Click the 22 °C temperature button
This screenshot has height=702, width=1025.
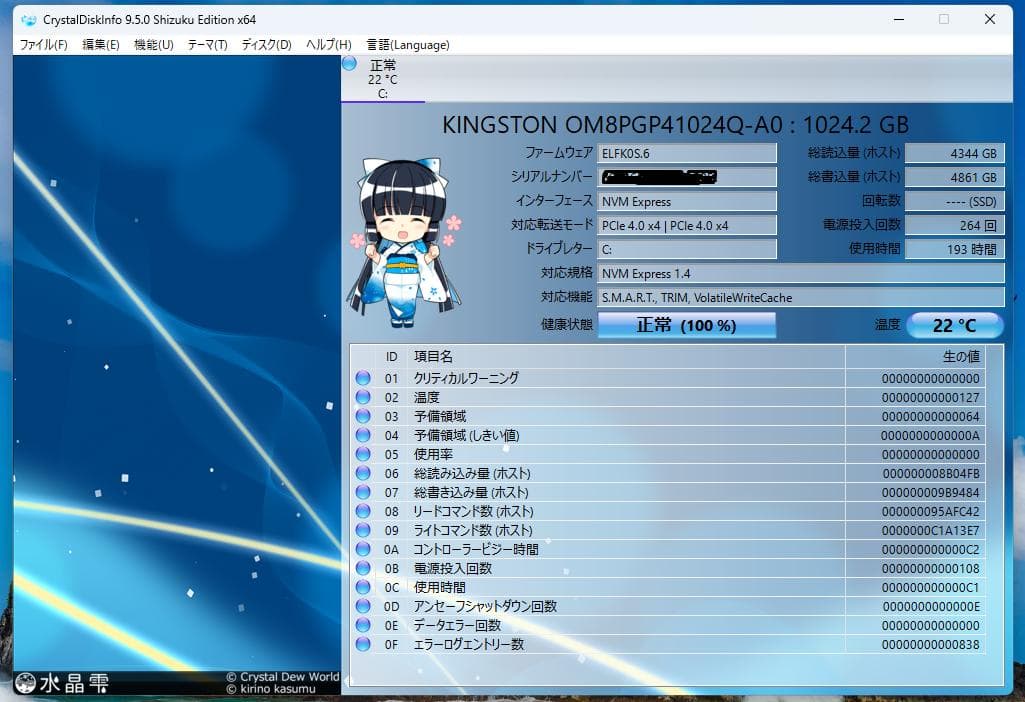[955, 325]
